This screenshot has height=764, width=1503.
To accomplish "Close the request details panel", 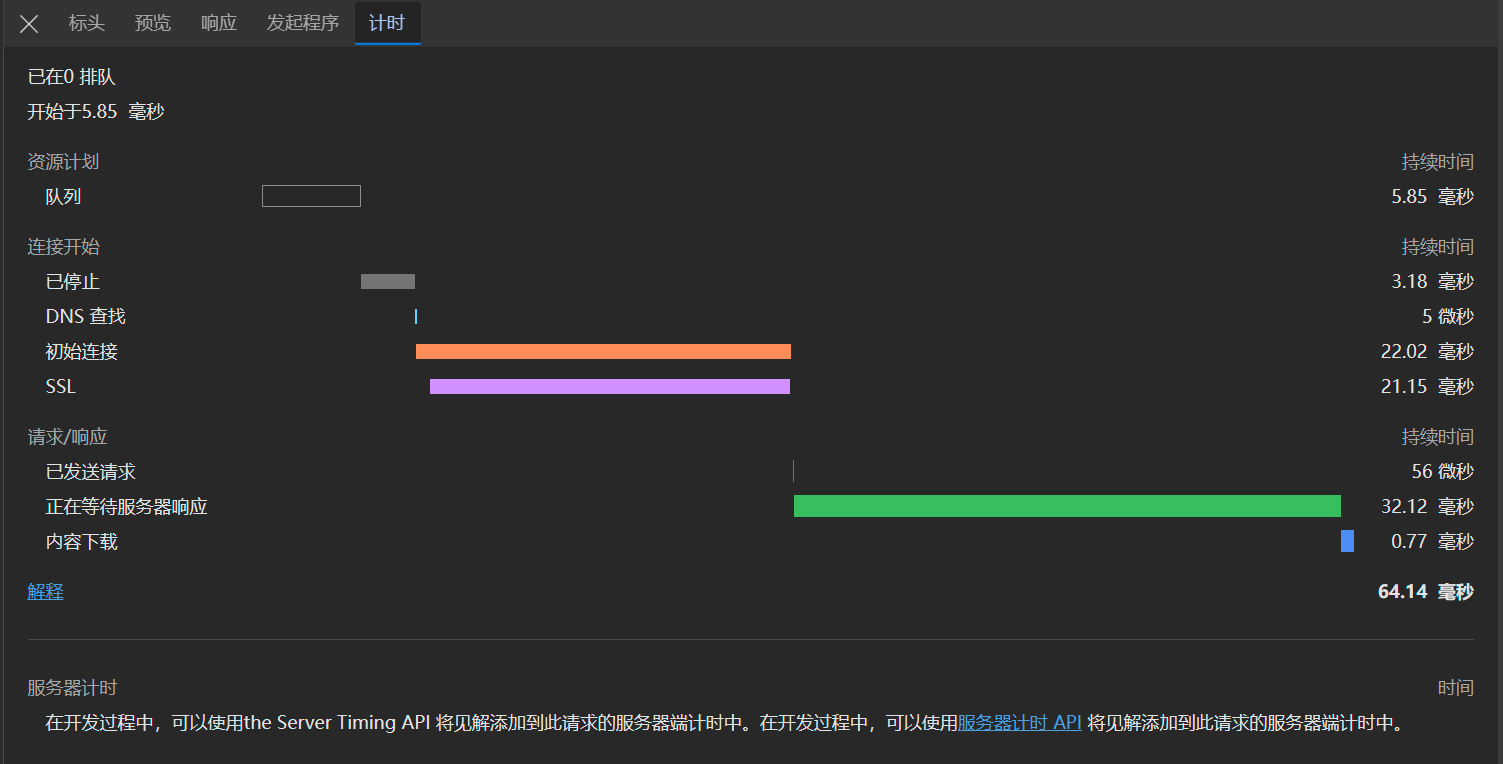I will coord(29,24).
